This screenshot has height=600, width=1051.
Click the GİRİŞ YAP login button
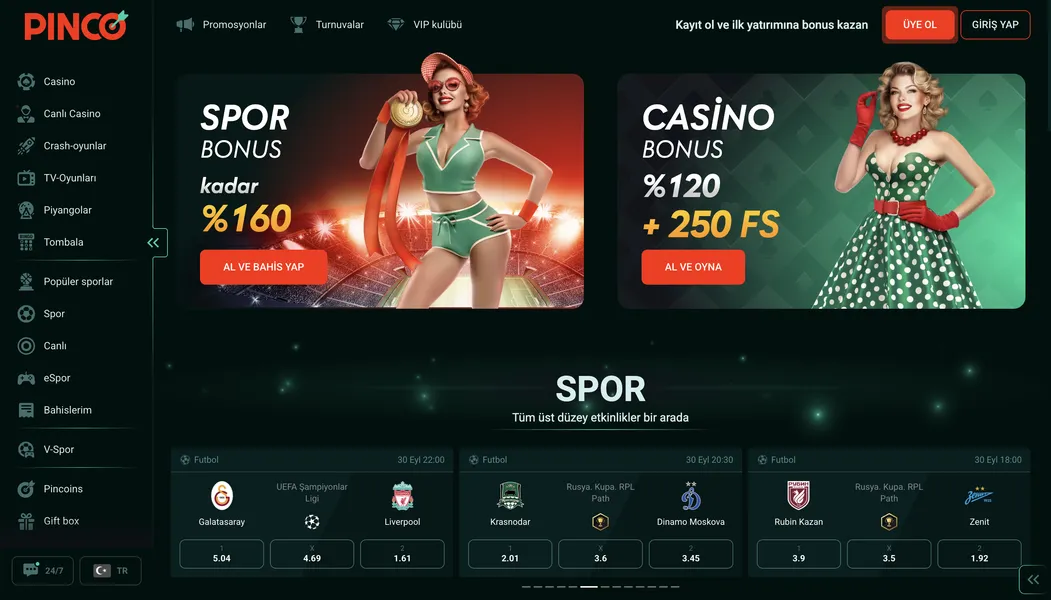995,25
